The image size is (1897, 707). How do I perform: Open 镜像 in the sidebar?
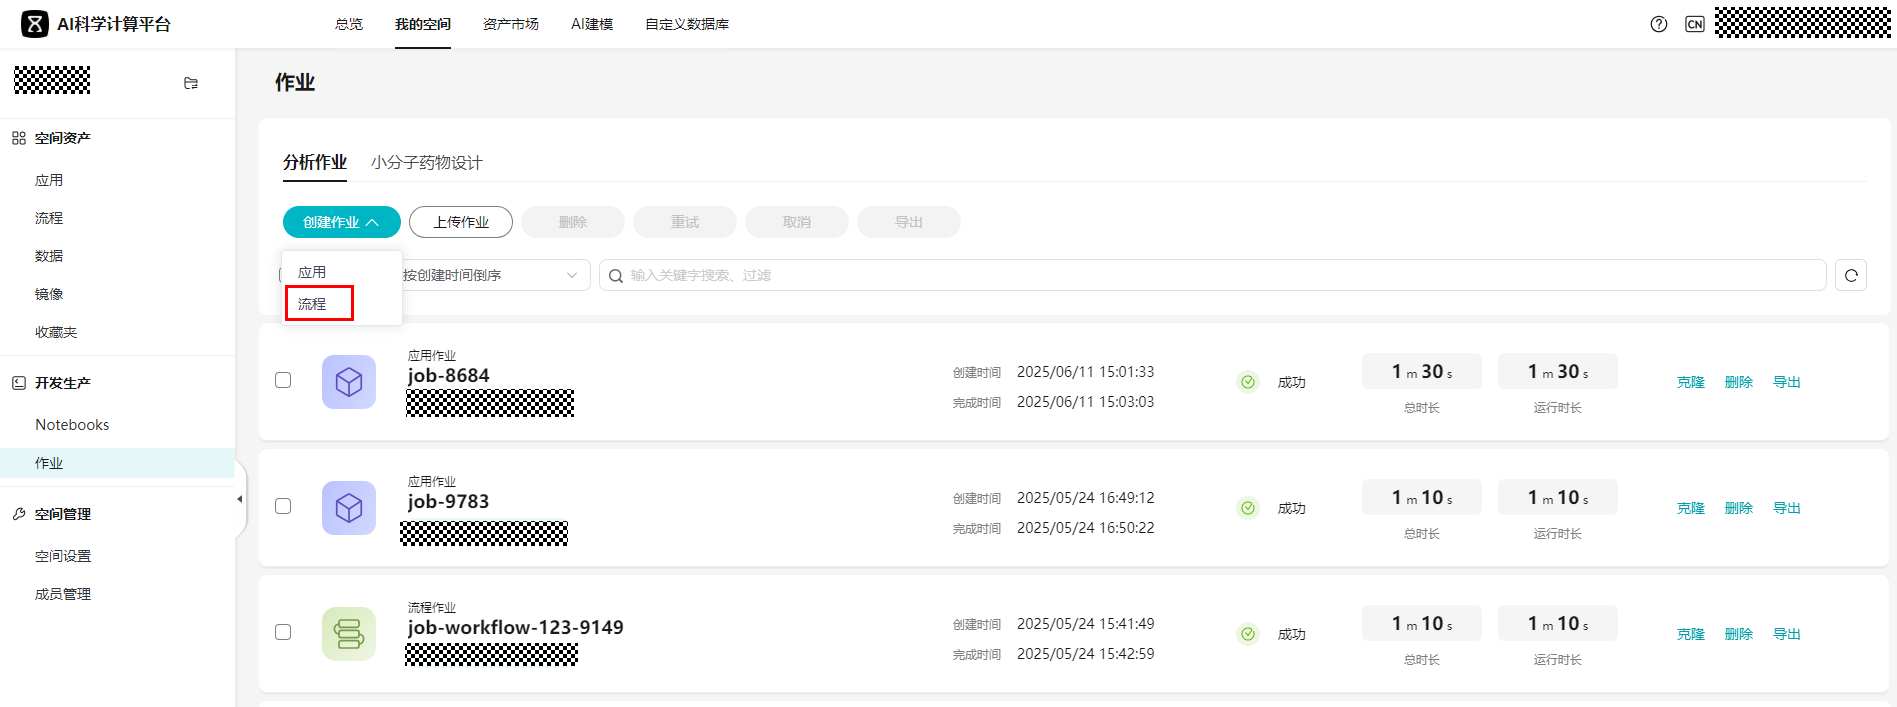tap(49, 294)
